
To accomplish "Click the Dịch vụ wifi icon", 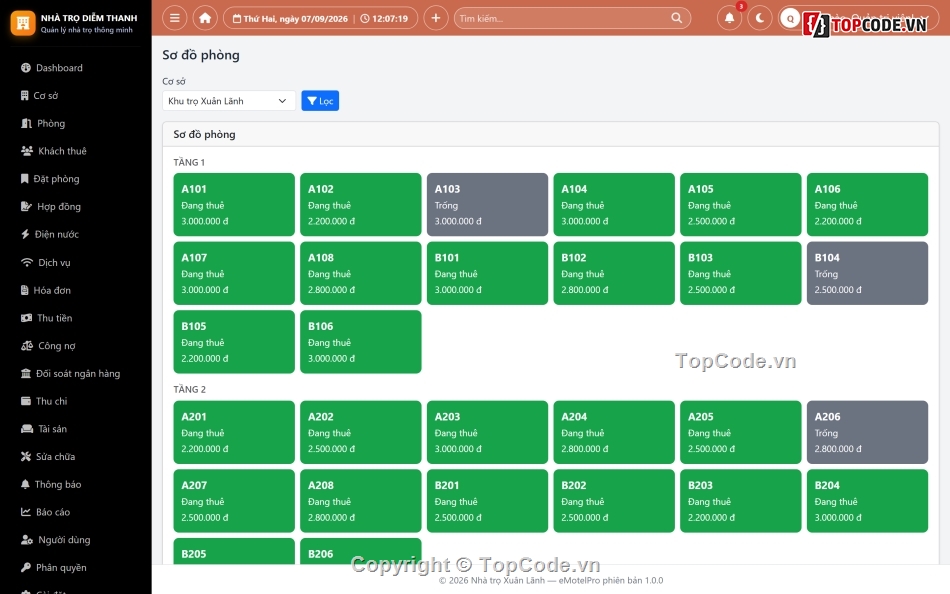I will click(x=27, y=262).
